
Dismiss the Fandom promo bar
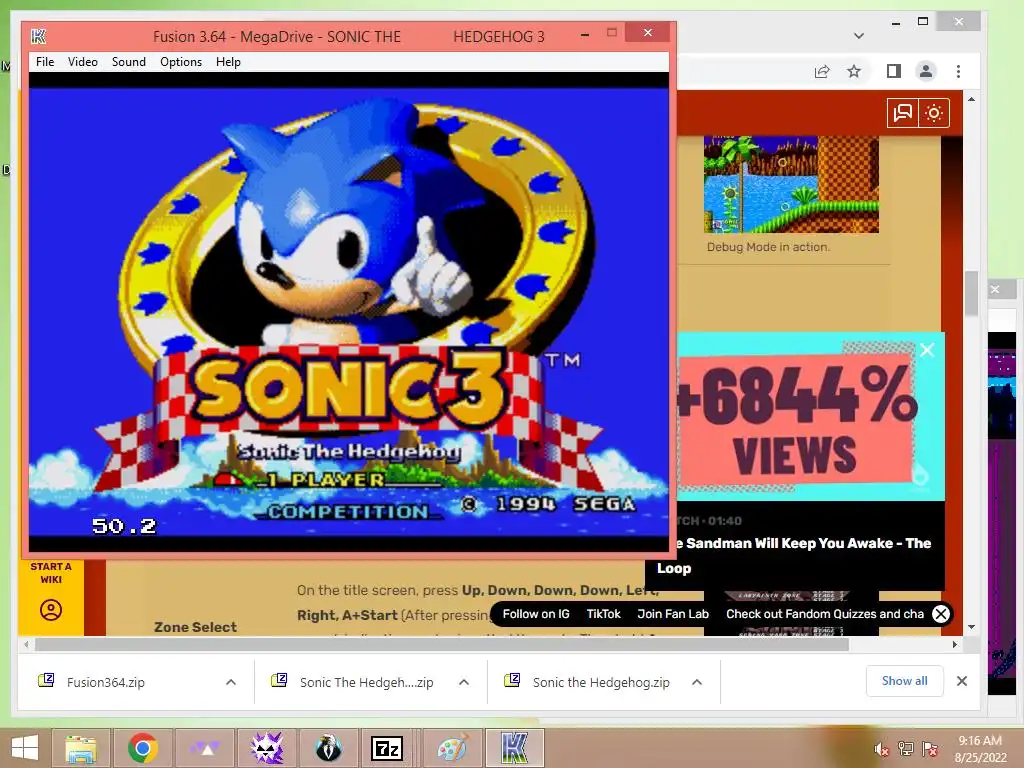(x=940, y=614)
